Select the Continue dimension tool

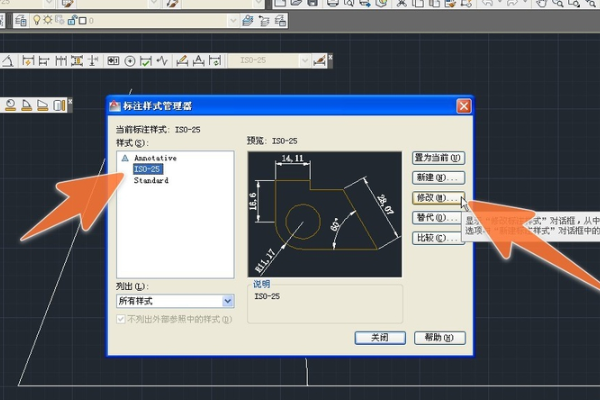tap(61, 60)
